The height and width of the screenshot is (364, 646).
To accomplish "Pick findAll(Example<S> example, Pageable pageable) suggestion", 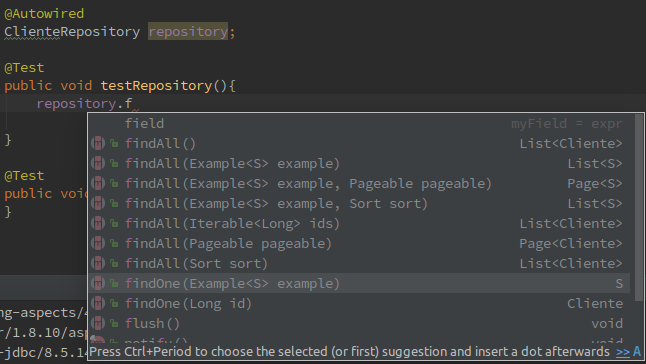I will (x=359, y=183).
